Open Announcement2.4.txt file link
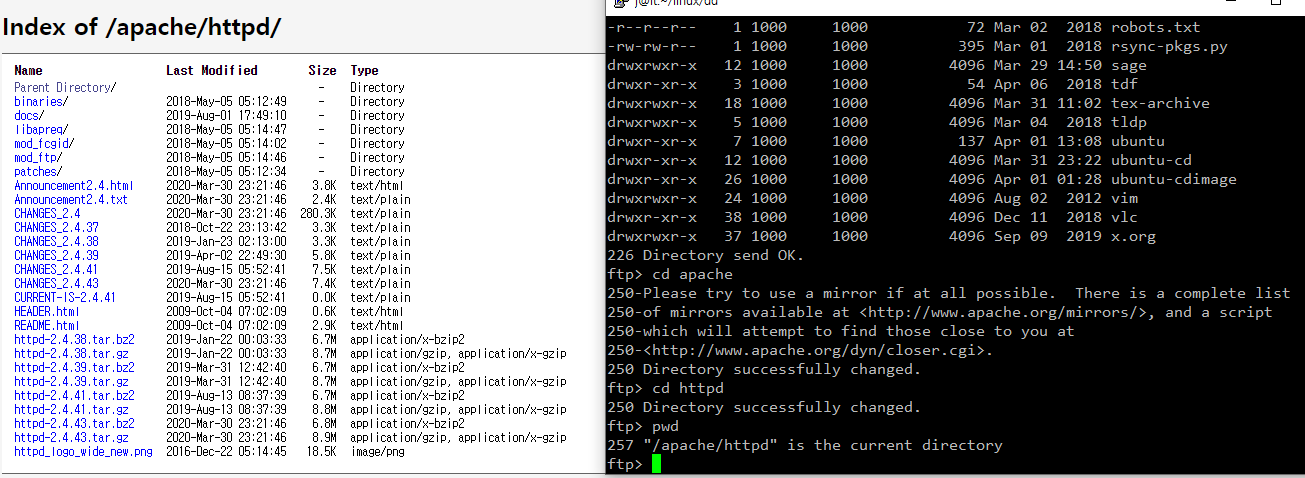The height and width of the screenshot is (478, 1305). pos(71,199)
